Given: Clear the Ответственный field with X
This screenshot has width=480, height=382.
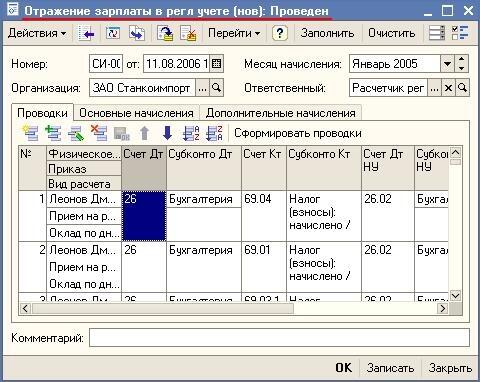Looking at the screenshot, I should tap(448, 88).
